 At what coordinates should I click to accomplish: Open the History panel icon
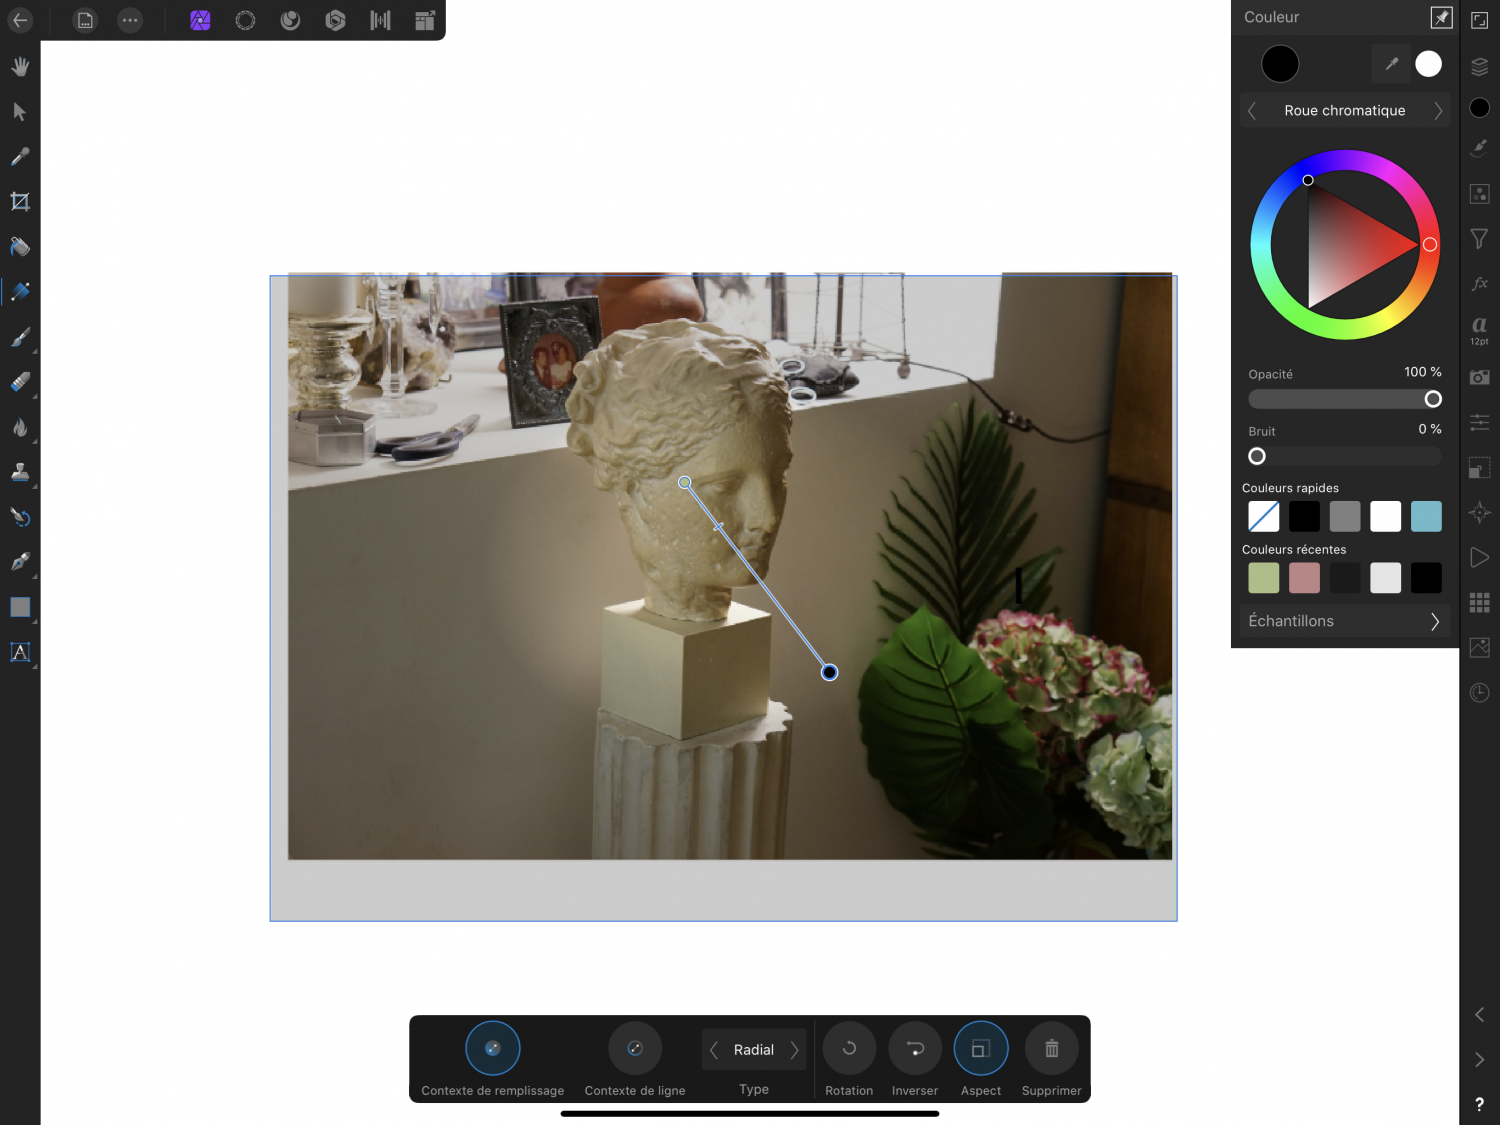coord(1479,692)
